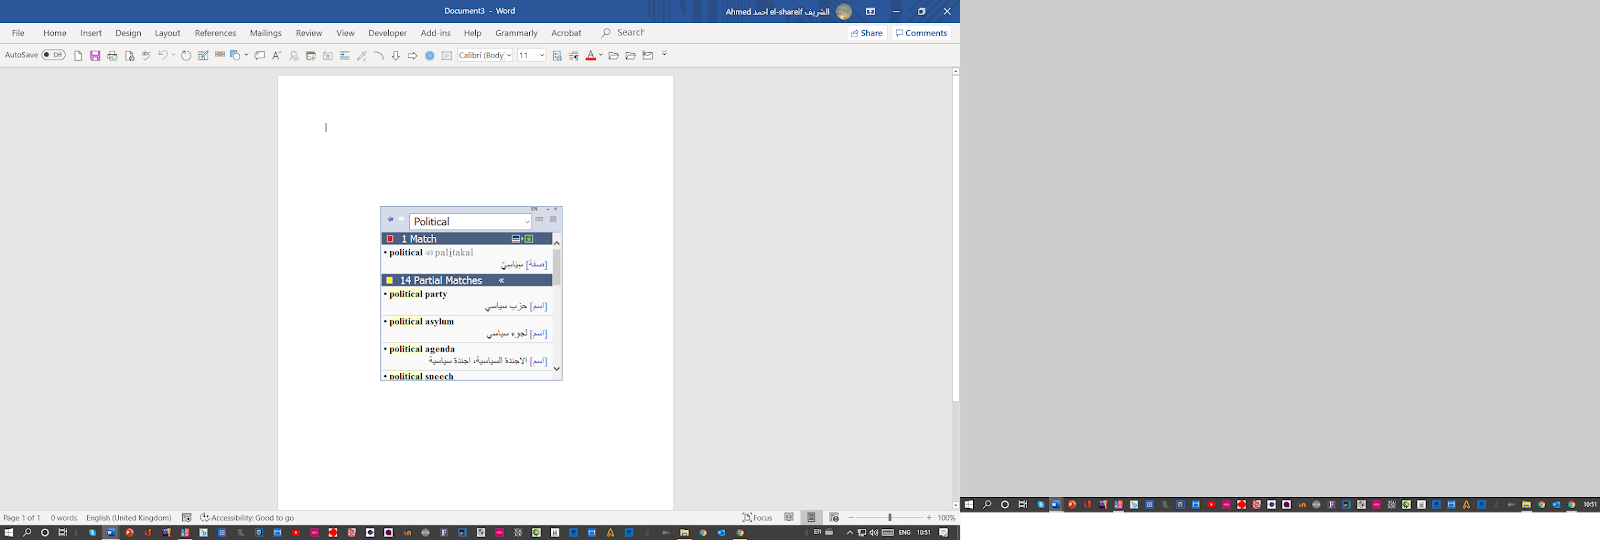This screenshot has width=1600, height=540.
Task: Click the green icon in Match header
Action: (529, 239)
